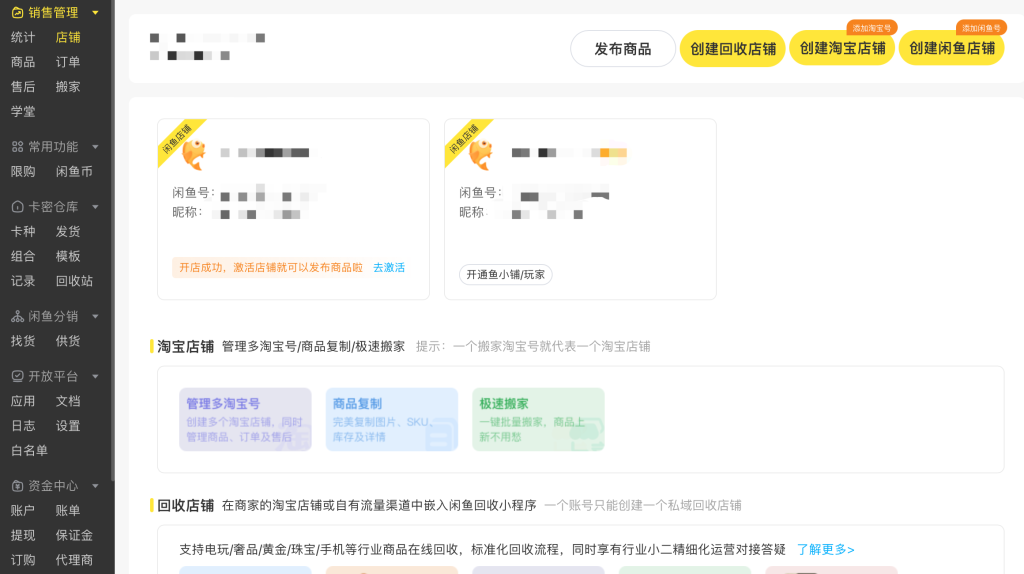Click the 创建回收店铺 button

(x=732, y=49)
